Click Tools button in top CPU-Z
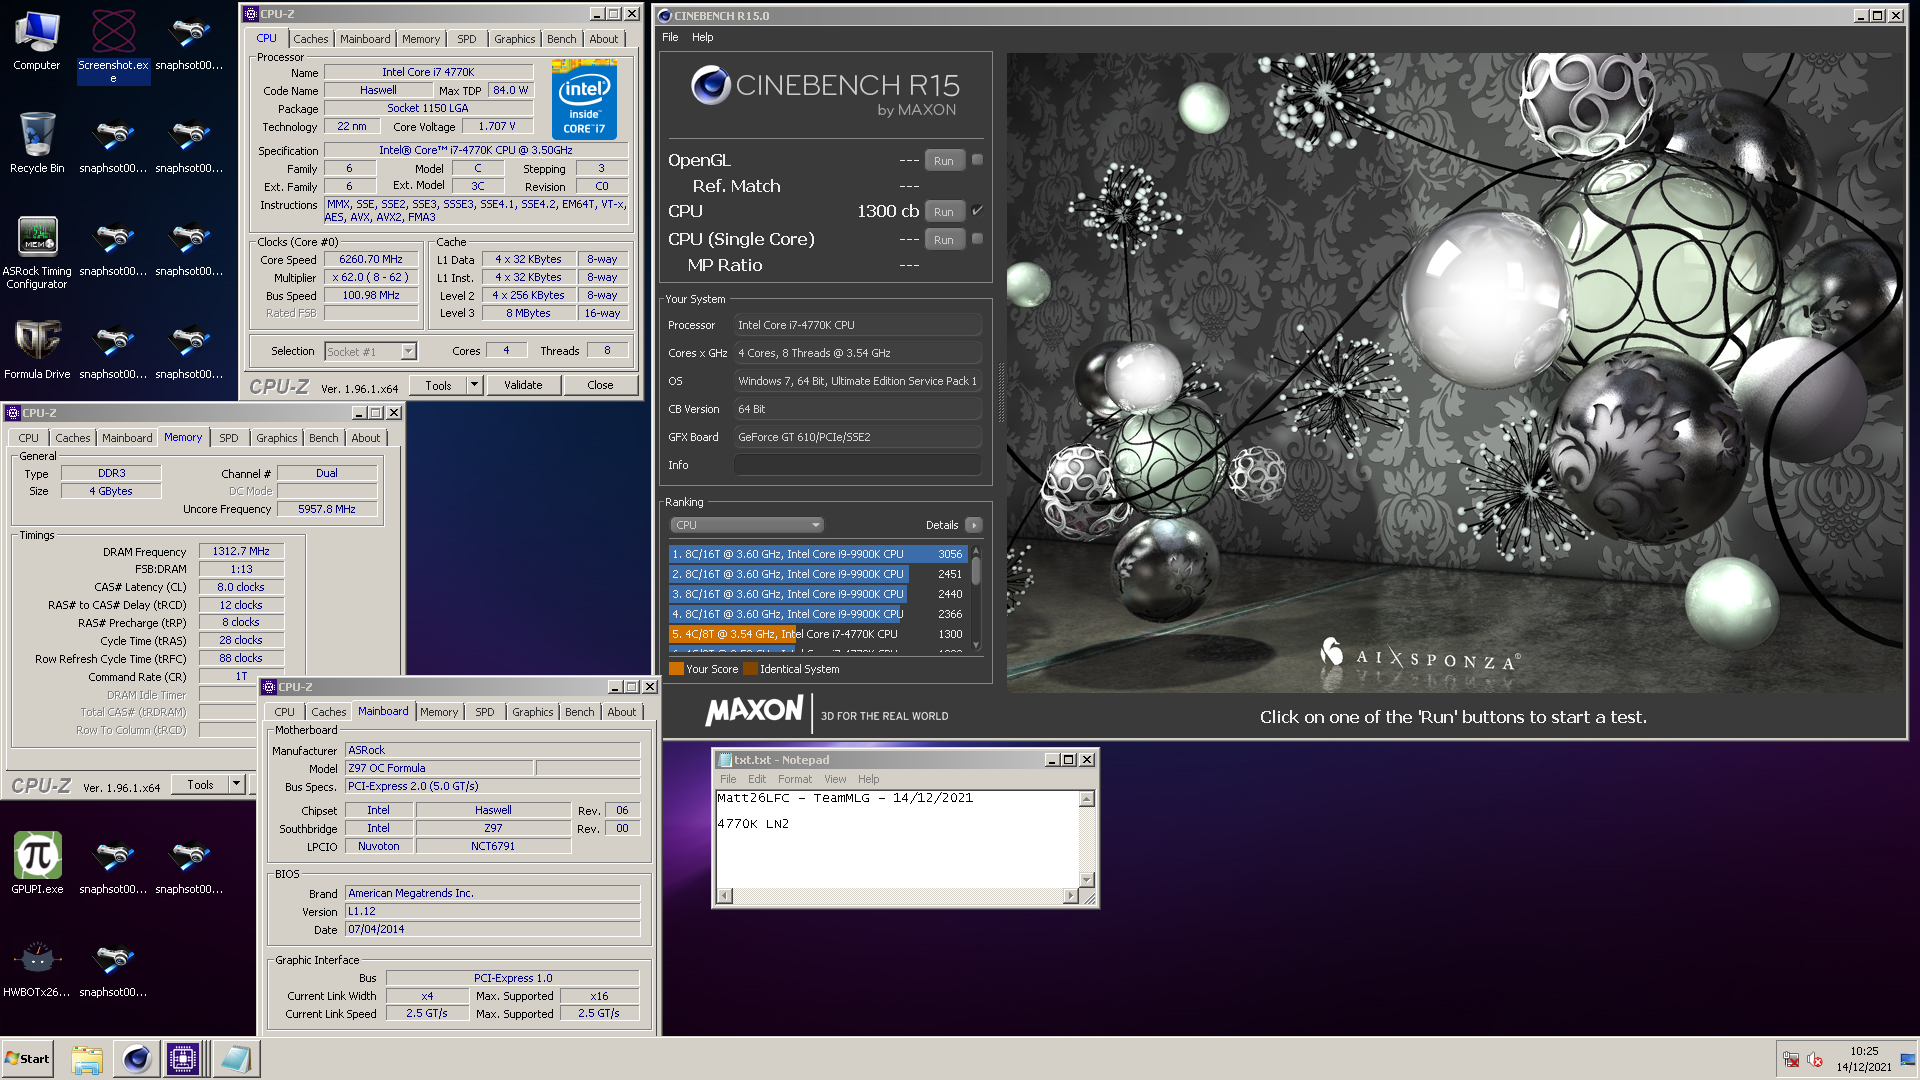Screen dimensions: 1920x1080 click(x=438, y=385)
